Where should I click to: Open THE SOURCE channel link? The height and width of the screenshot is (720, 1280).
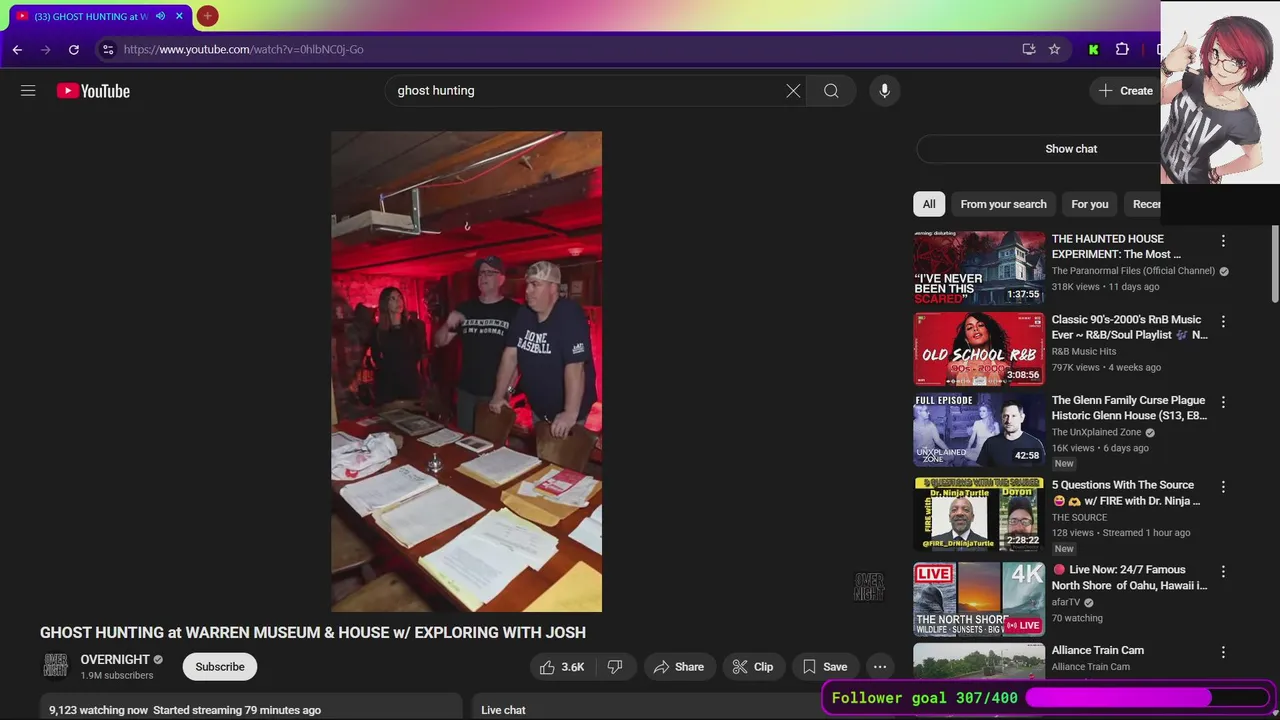1079,518
